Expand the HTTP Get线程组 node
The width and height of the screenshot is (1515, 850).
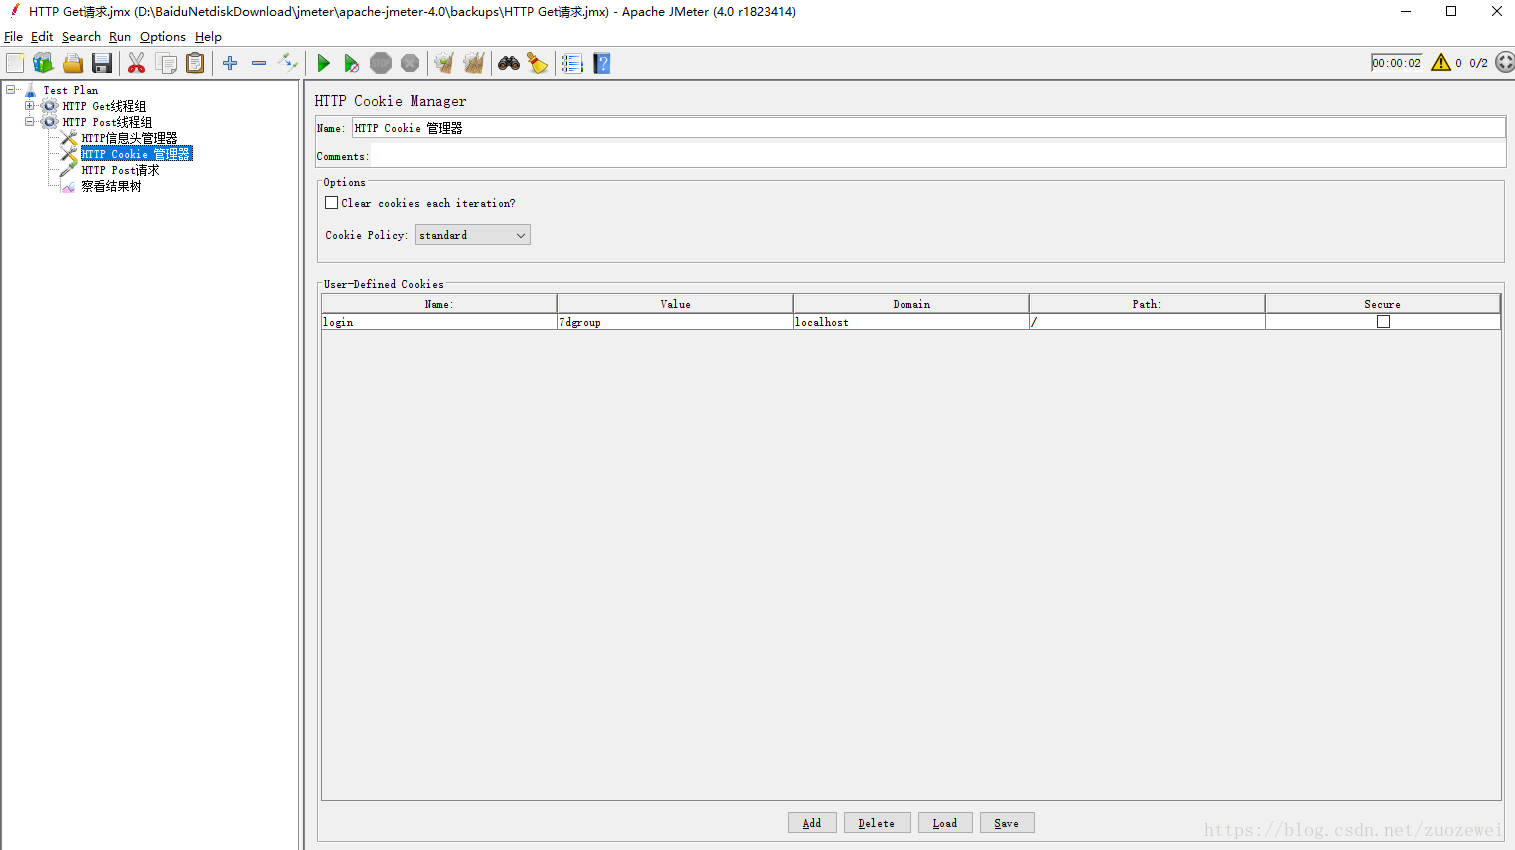tap(29, 106)
